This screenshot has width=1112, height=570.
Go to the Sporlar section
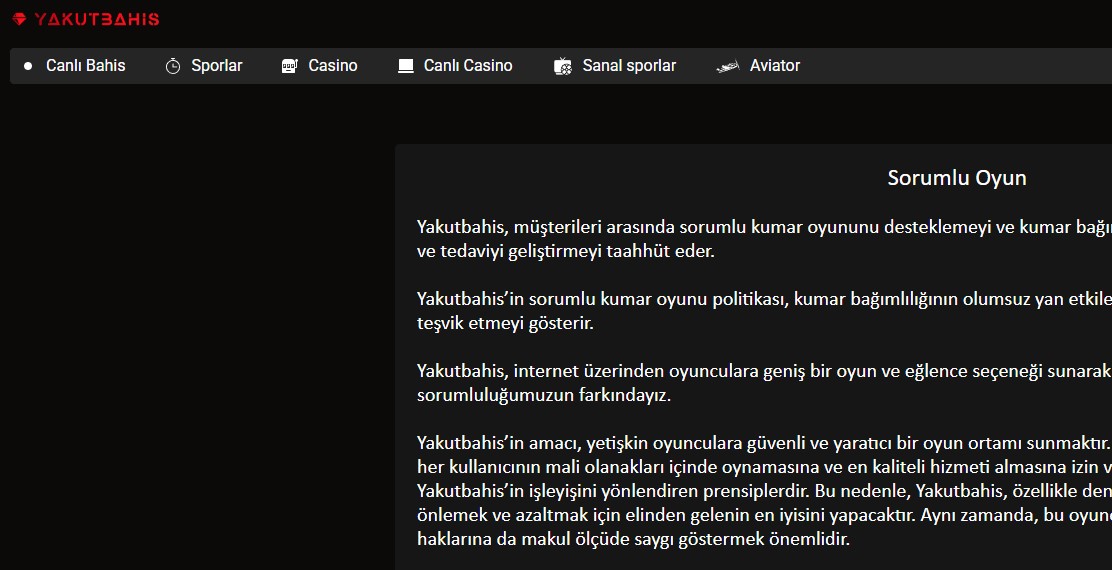click(x=216, y=65)
